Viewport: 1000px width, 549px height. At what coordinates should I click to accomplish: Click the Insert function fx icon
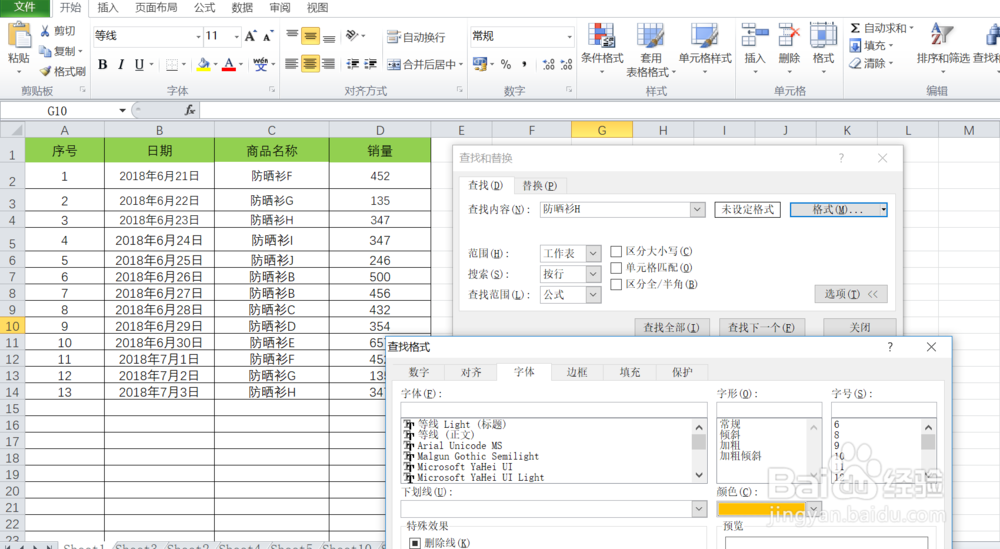[189, 110]
